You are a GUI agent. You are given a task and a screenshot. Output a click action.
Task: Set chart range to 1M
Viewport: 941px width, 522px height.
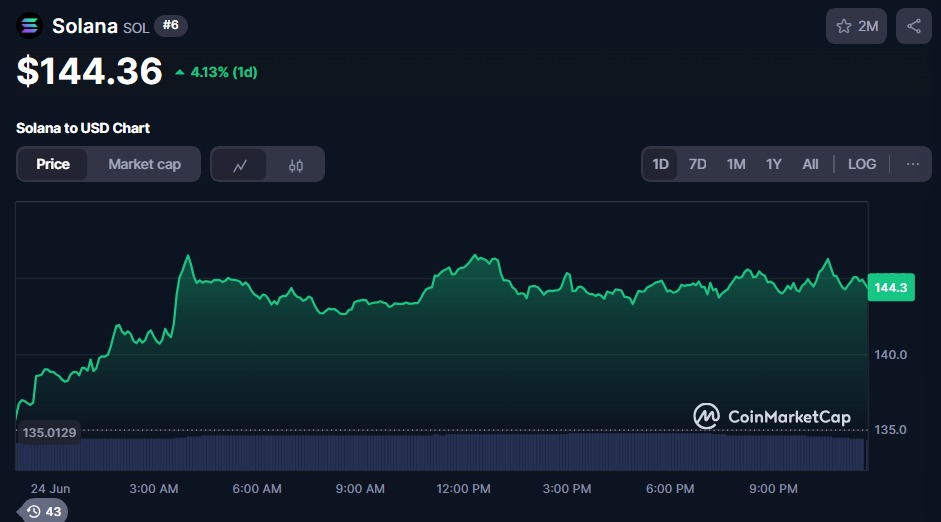coord(736,164)
